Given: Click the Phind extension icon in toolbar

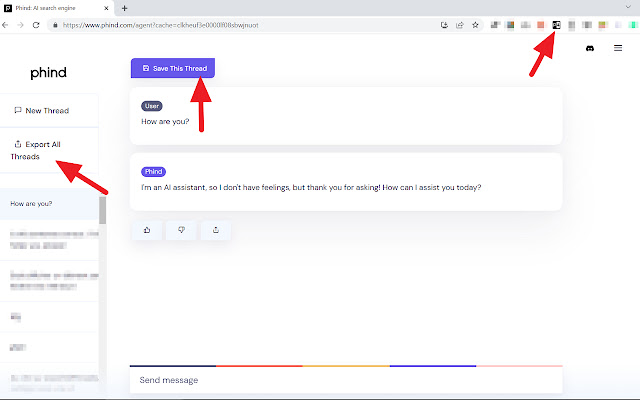Looking at the screenshot, I should tap(557, 24).
